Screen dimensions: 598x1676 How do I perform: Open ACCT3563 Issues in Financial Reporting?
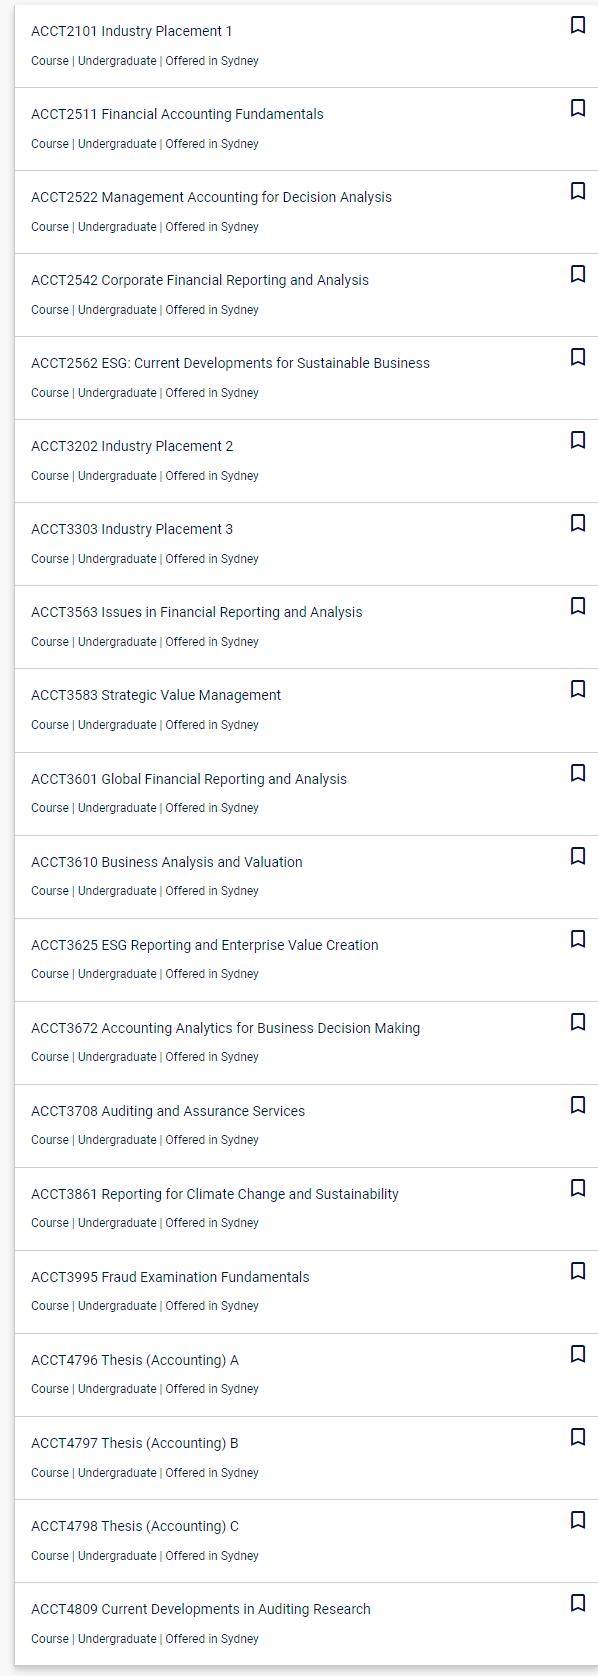(197, 612)
